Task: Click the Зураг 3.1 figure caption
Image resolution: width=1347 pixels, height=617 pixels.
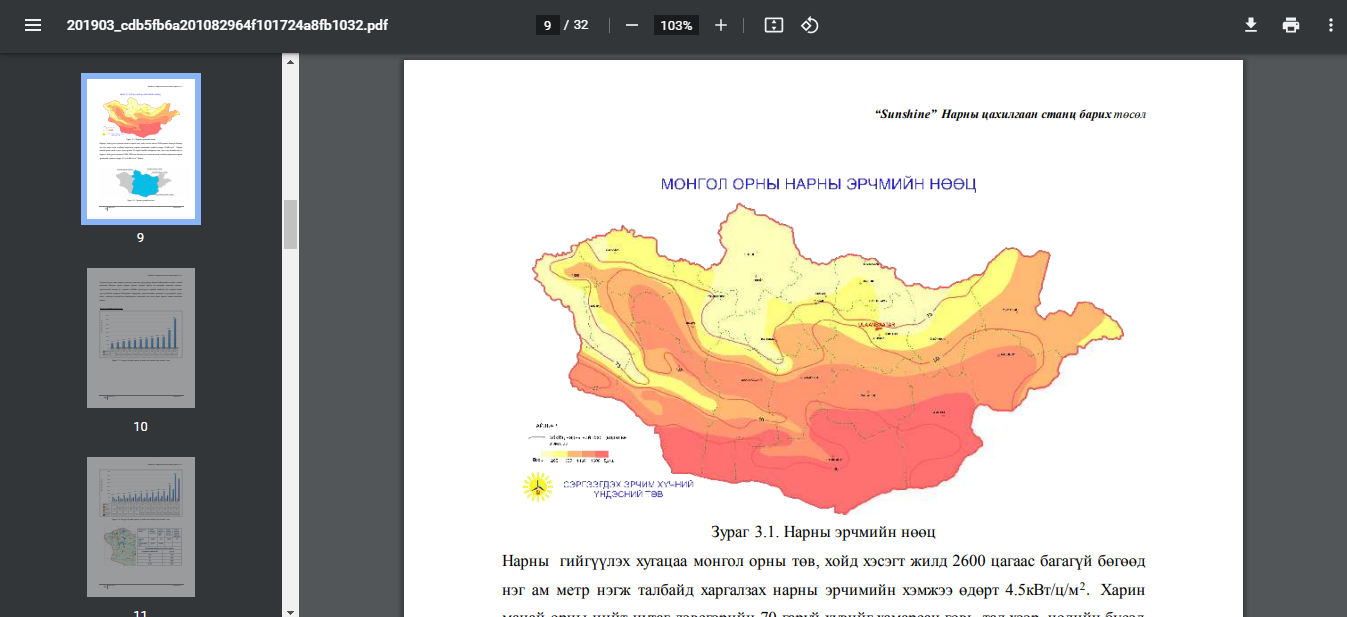Action: 822,531
